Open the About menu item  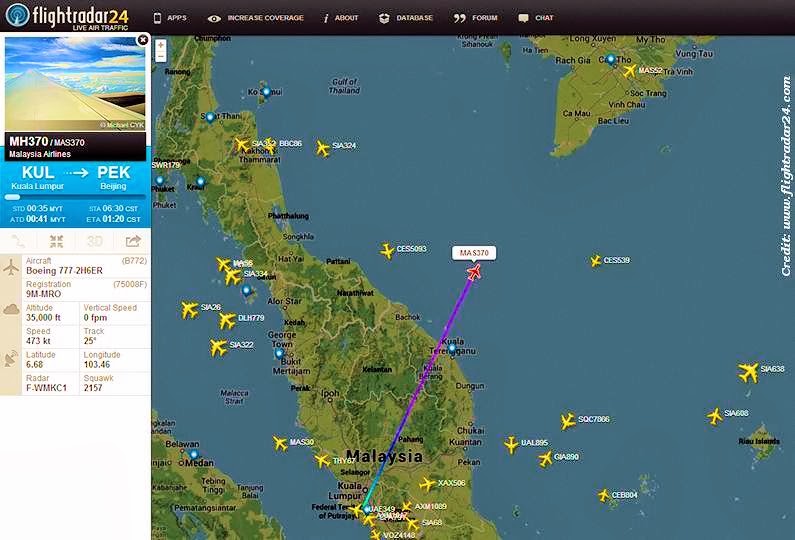(x=341, y=18)
